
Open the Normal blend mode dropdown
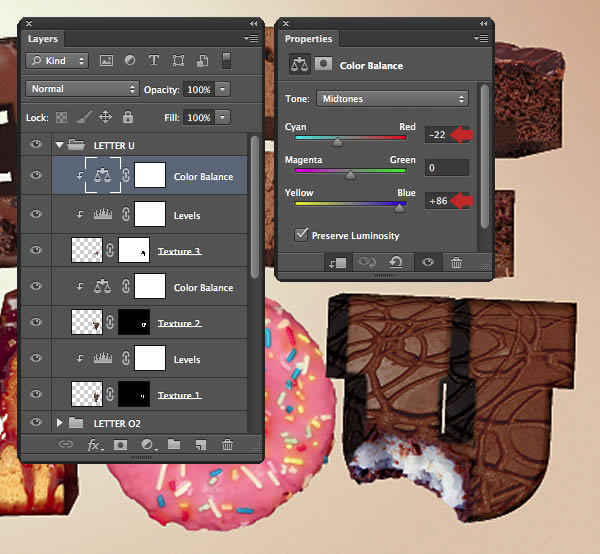pos(82,89)
